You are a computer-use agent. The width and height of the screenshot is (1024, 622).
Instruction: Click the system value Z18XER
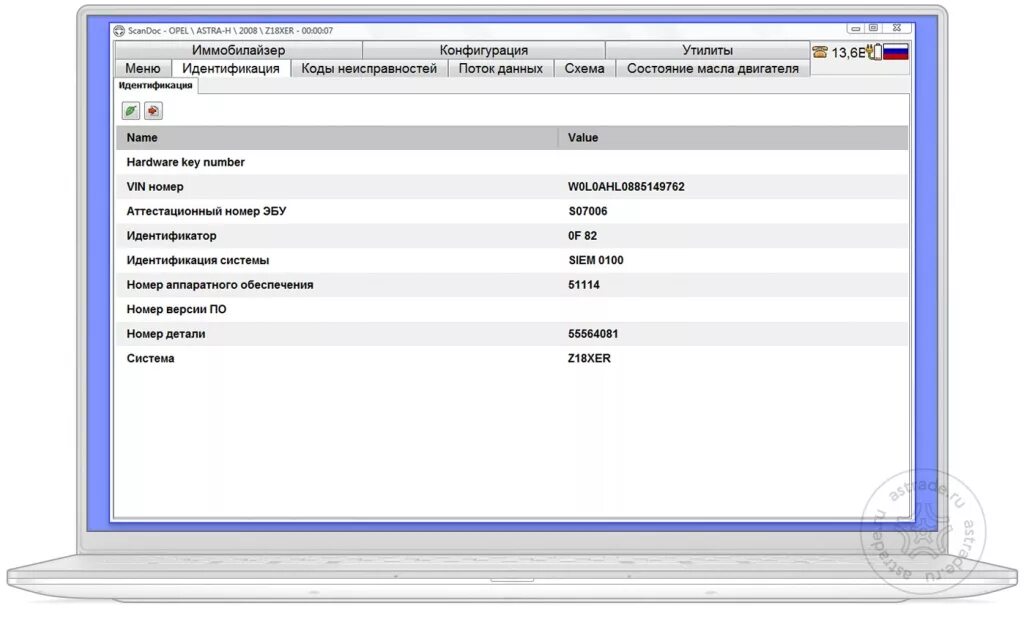pyautogui.click(x=589, y=358)
